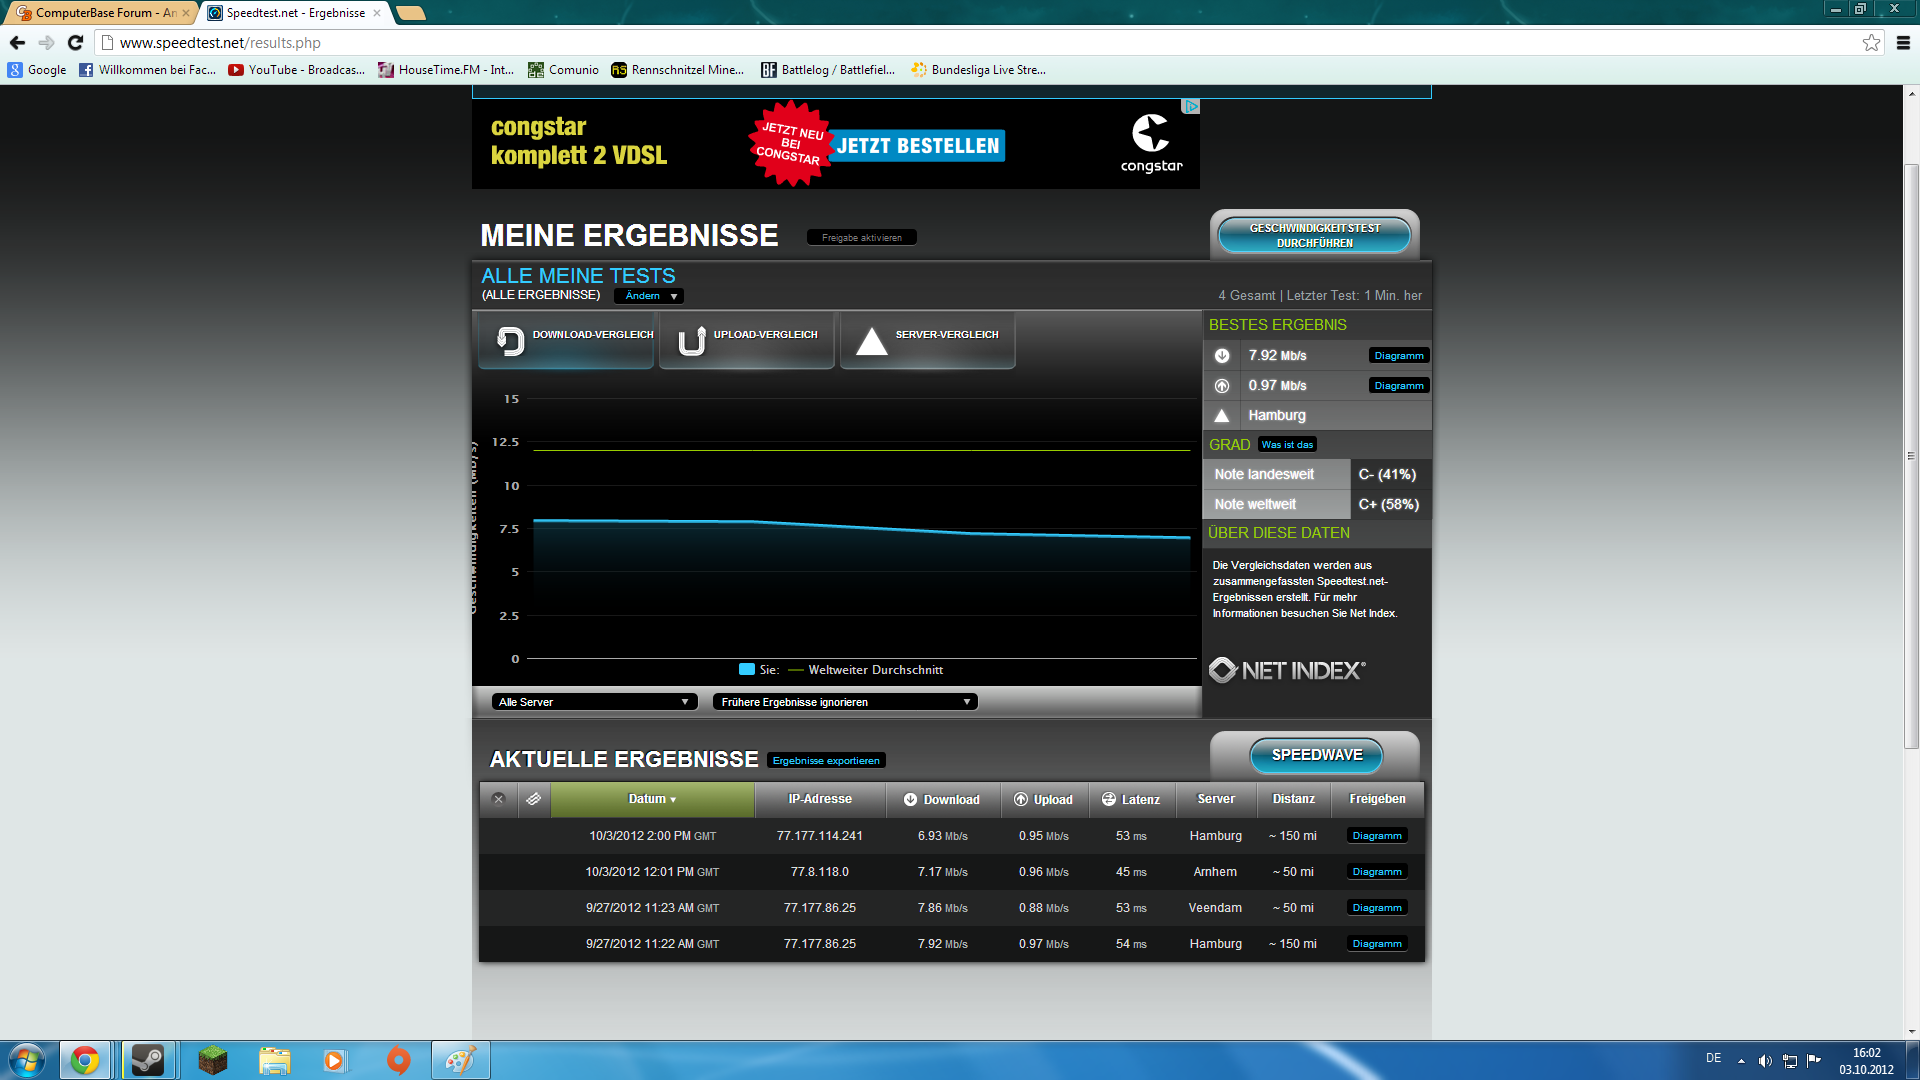This screenshot has width=1920, height=1080.
Task: Open Steam from the taskbar
Action: click(x=148, y=1060)
